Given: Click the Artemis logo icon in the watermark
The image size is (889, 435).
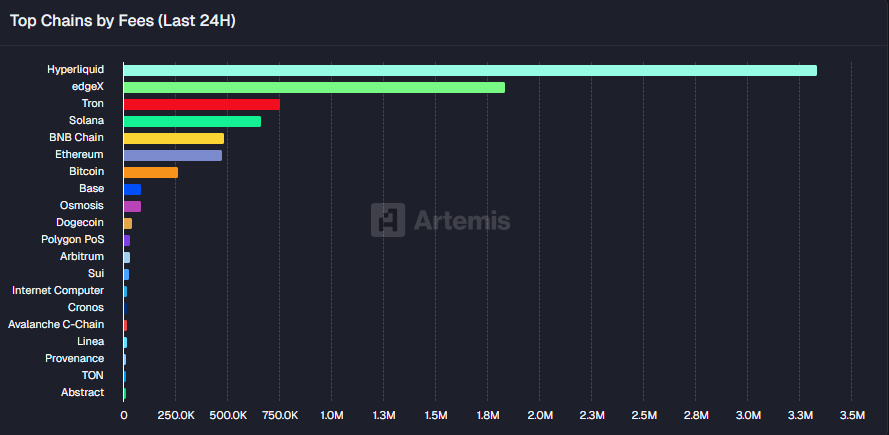Looking at the screenshot, I should [388, 221].
